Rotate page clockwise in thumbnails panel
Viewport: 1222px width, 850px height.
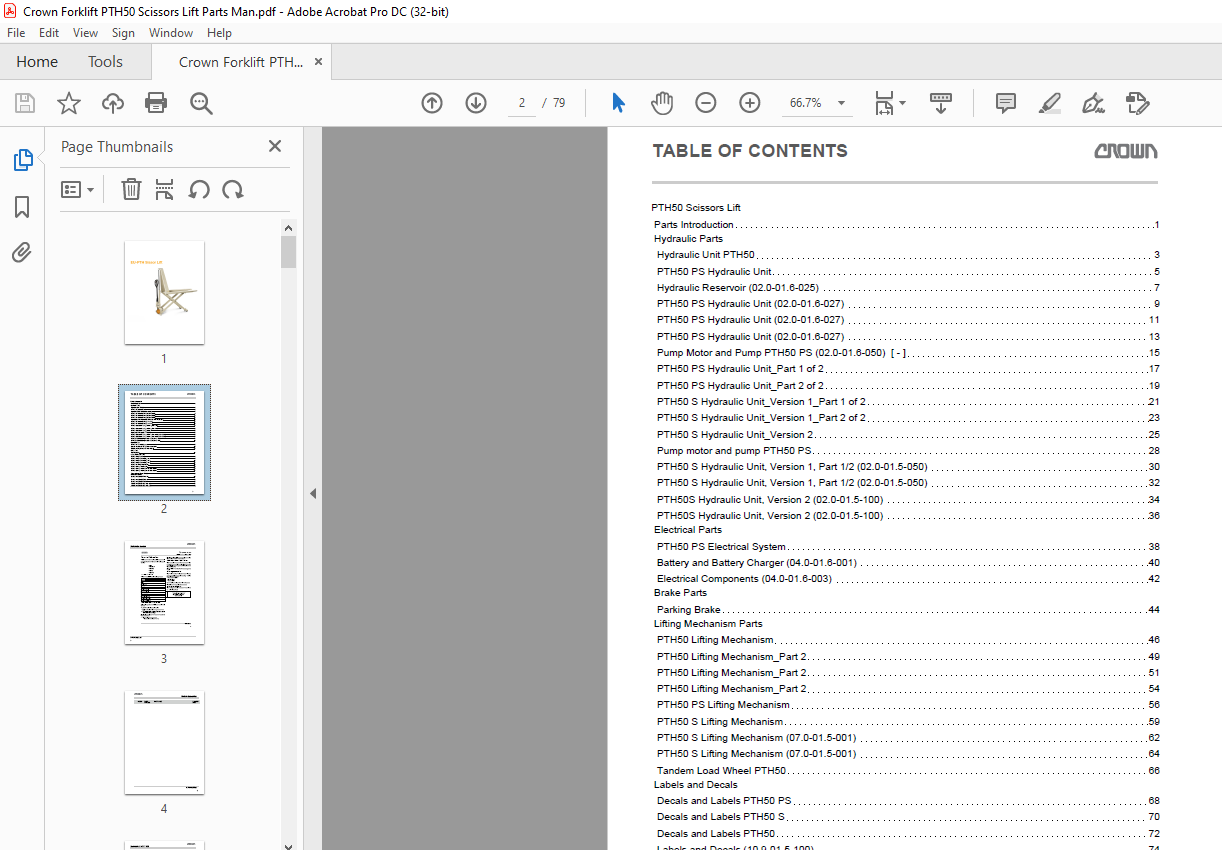coord(233,189)
